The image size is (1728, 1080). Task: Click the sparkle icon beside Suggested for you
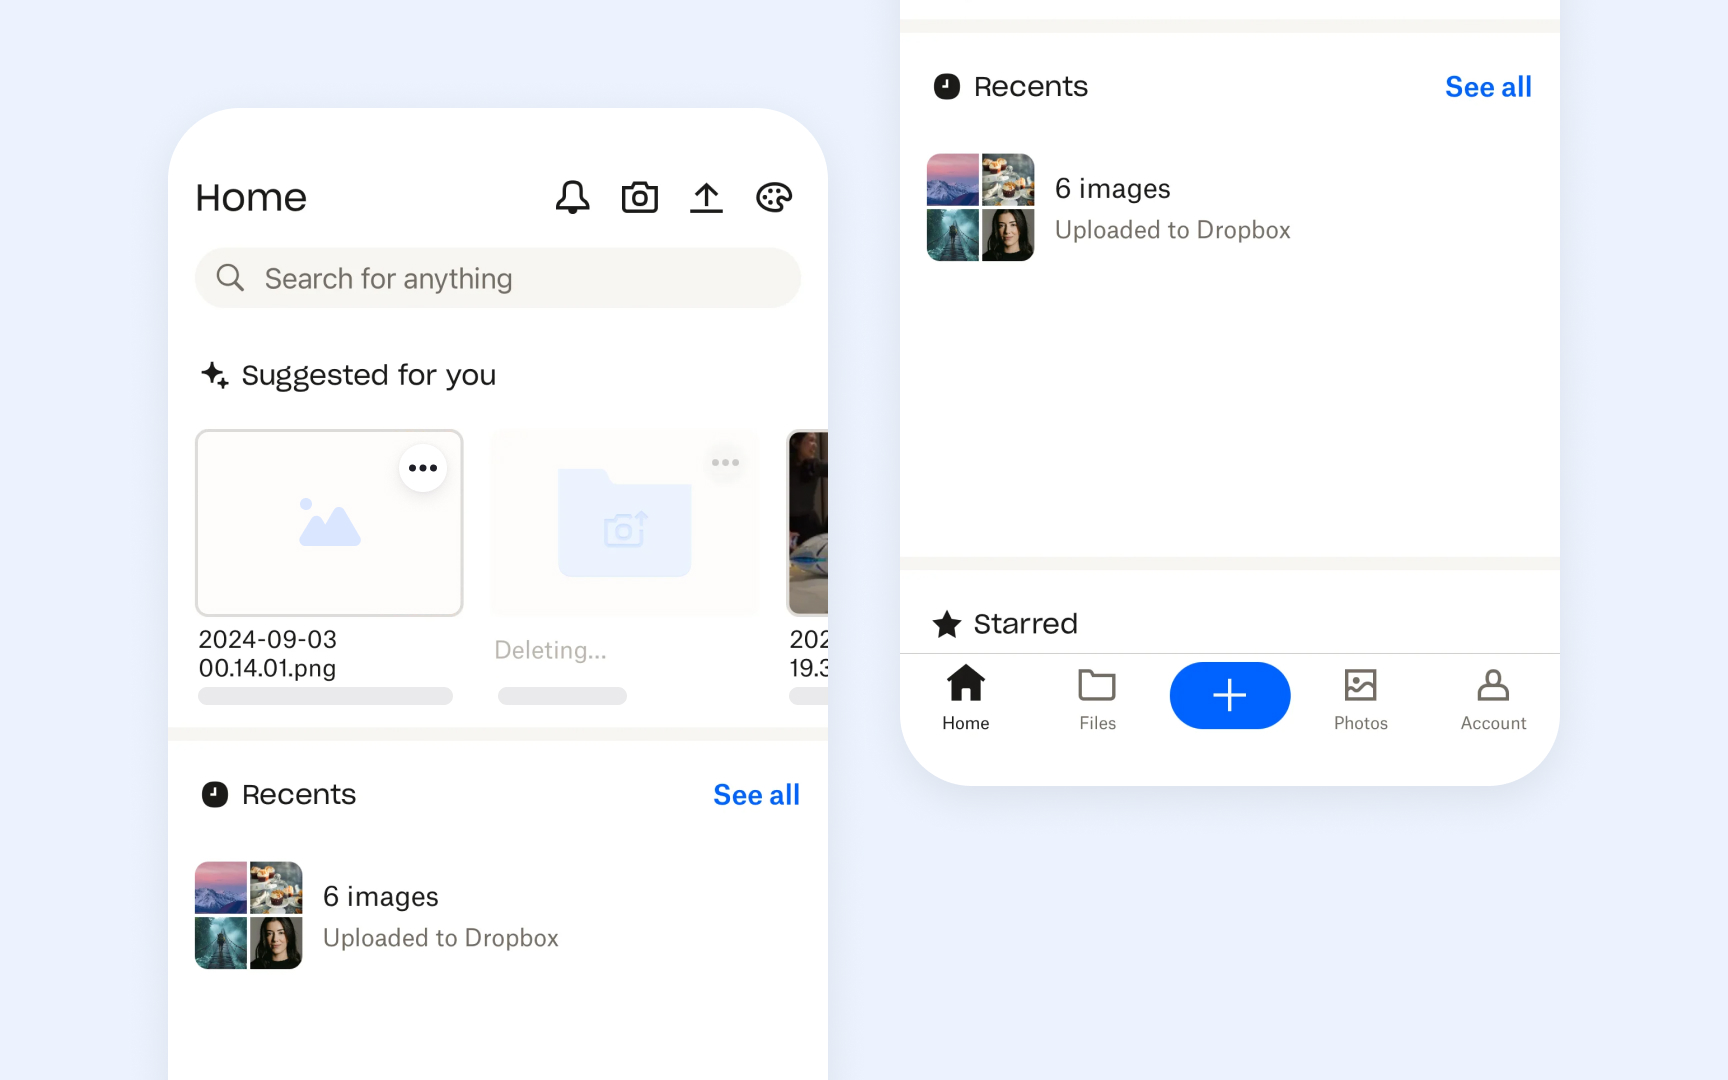pyautogui.click(x=215, y=375)
